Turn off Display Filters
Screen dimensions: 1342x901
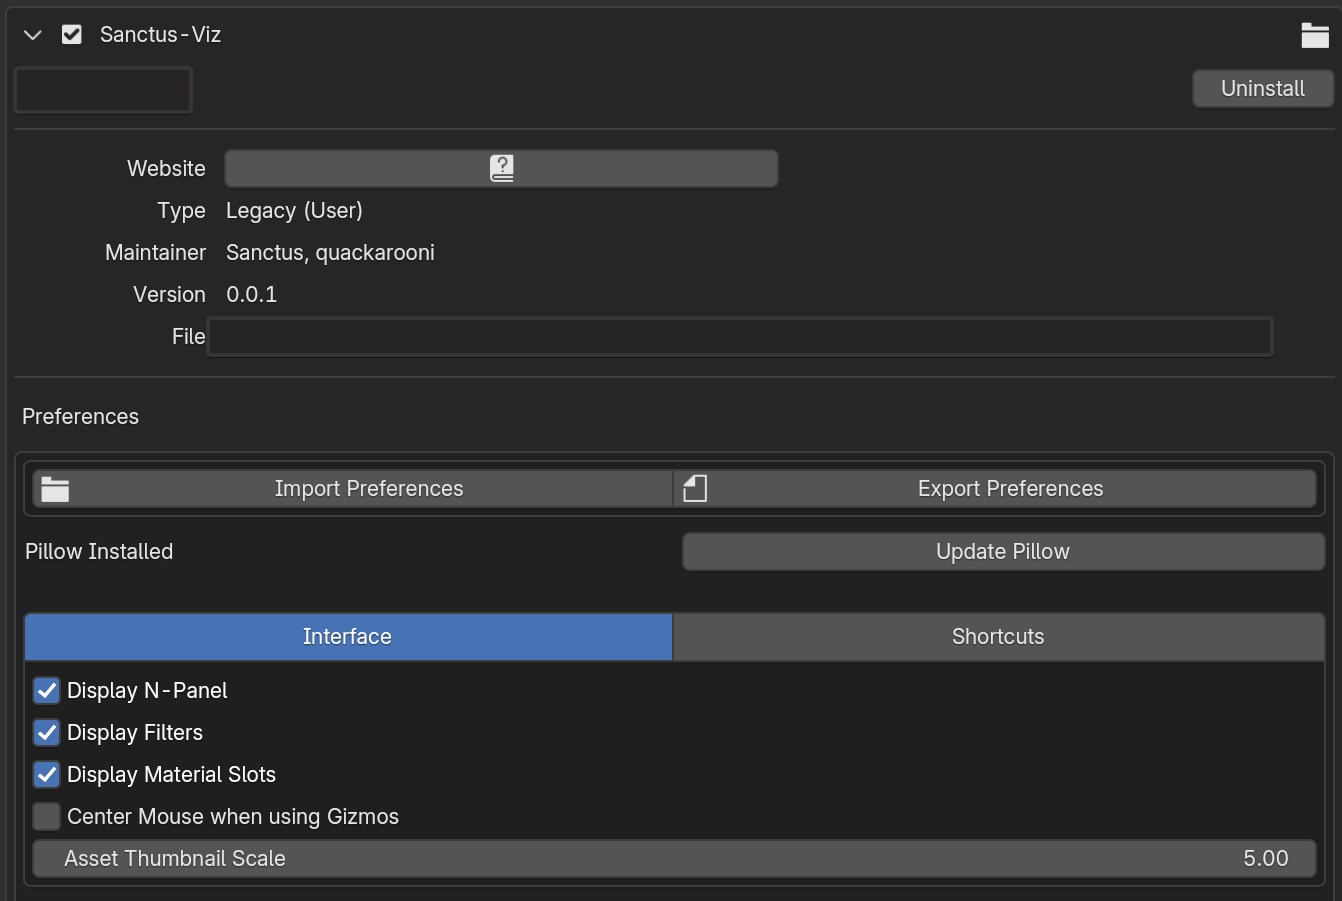click(47, 733)
